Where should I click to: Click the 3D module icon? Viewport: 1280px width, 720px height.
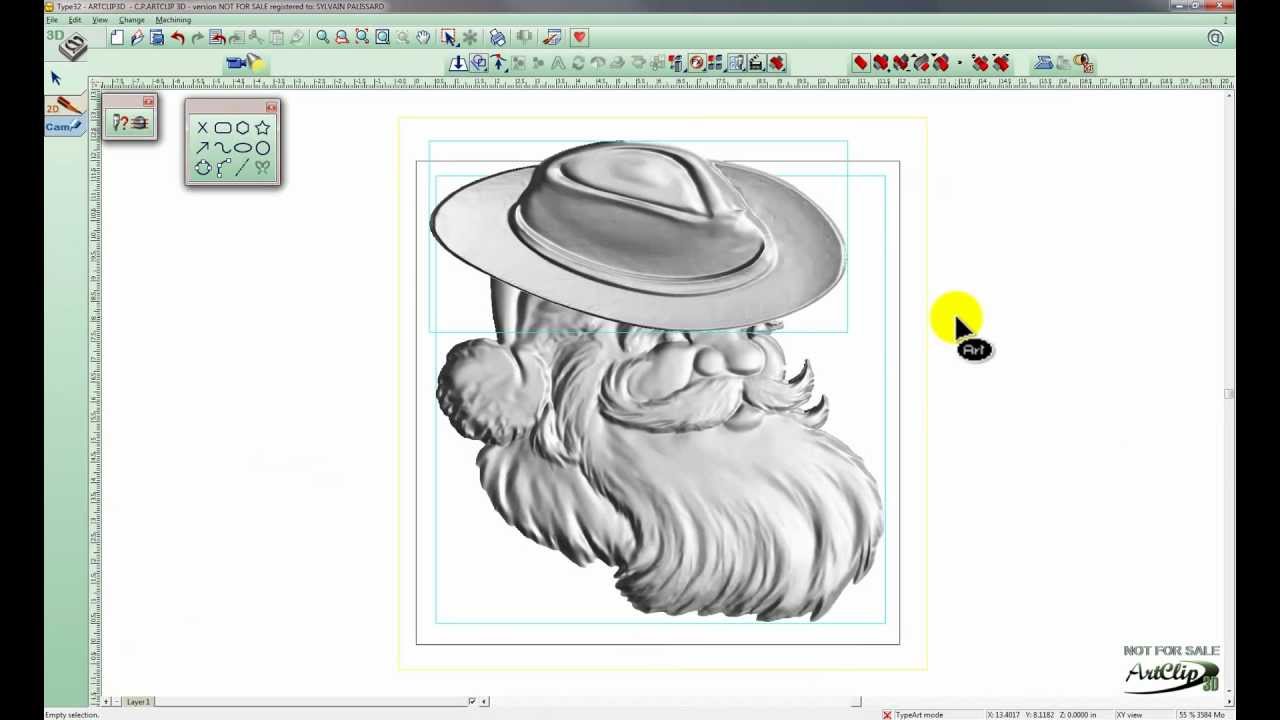67,43
